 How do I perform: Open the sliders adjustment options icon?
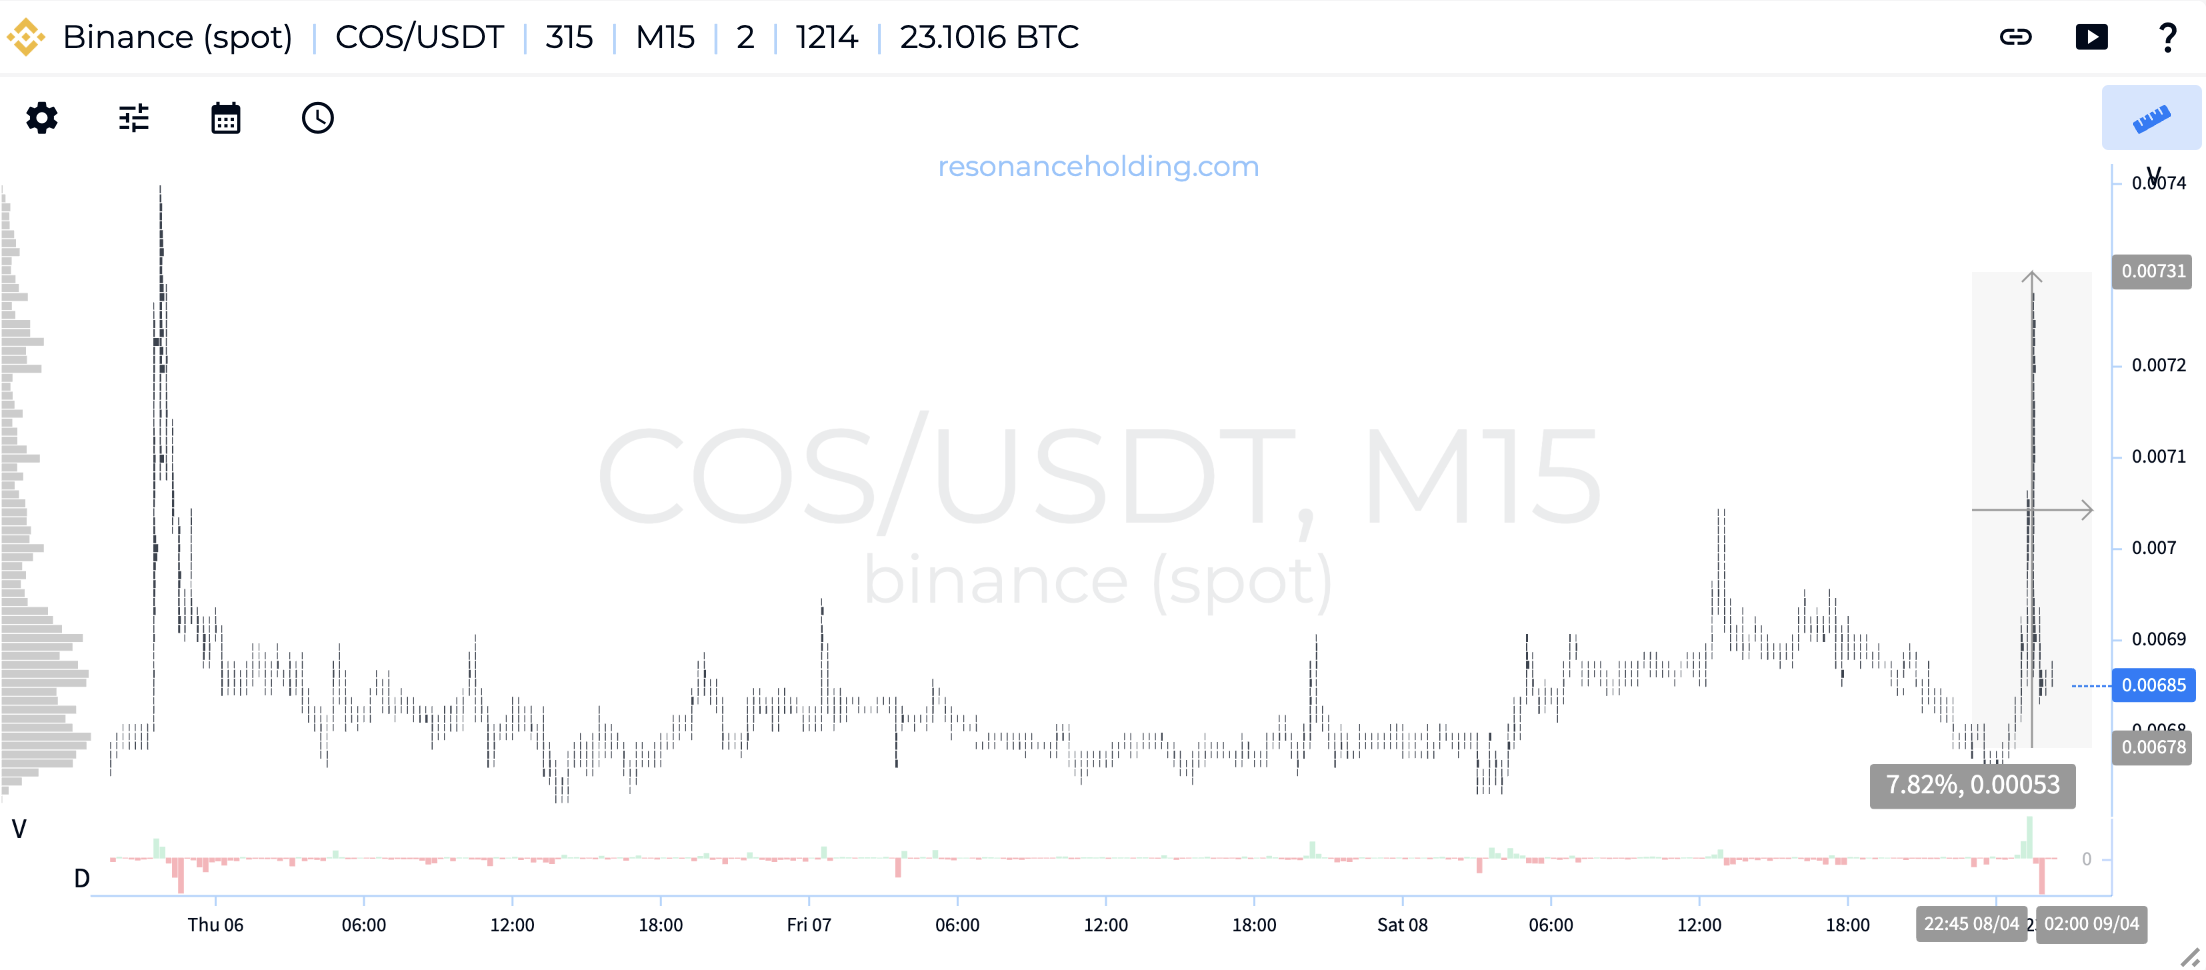coord(134,118)
